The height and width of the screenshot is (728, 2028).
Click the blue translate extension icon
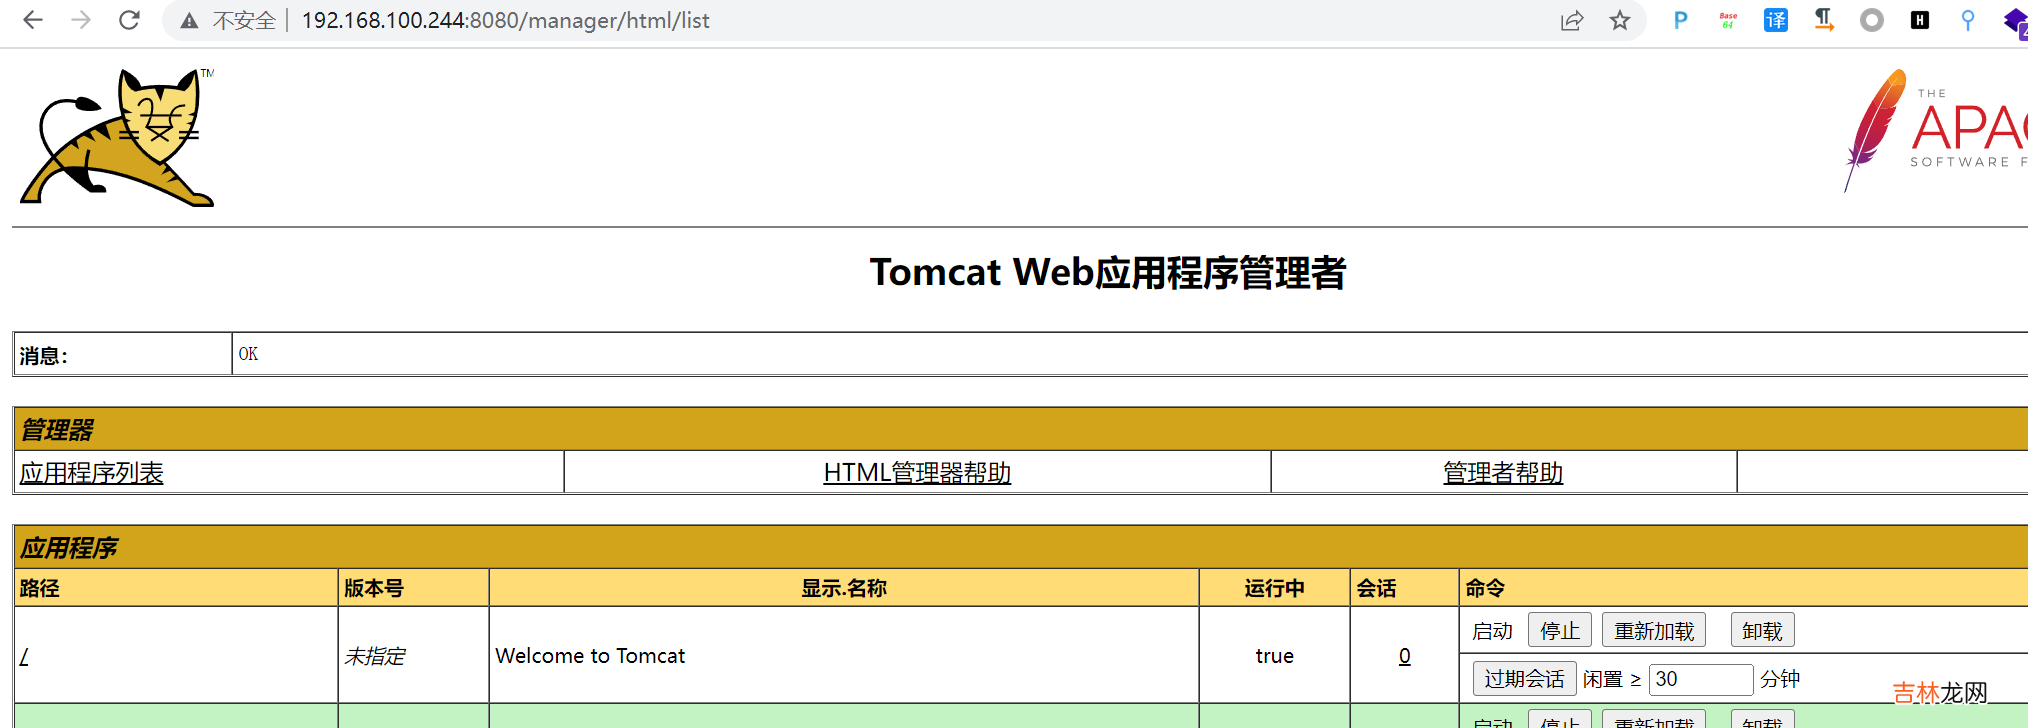coord(1776,20)
